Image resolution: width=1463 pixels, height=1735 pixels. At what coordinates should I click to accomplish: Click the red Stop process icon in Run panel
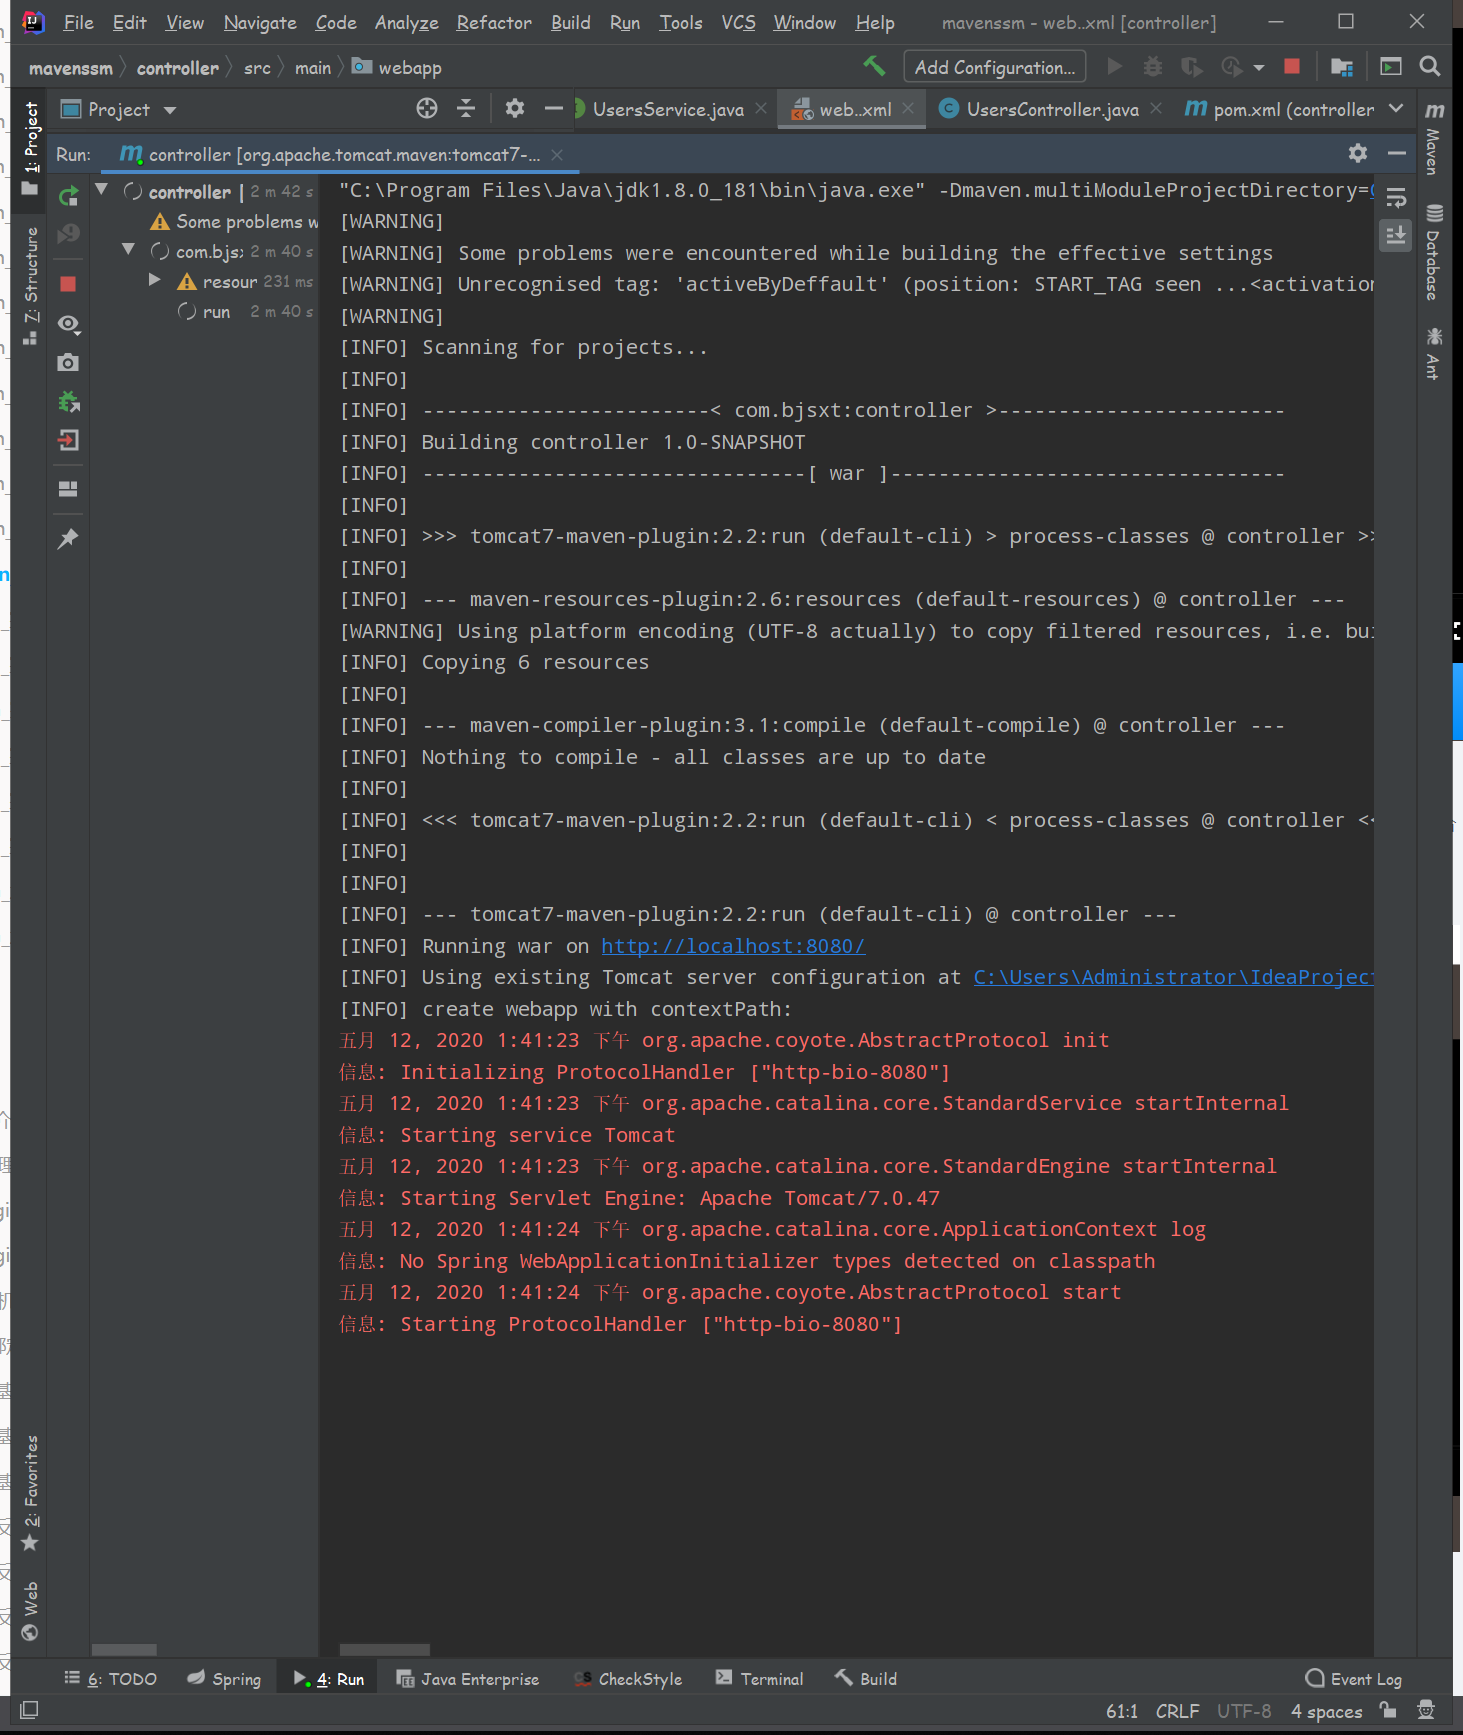click(x=68, y=284)
